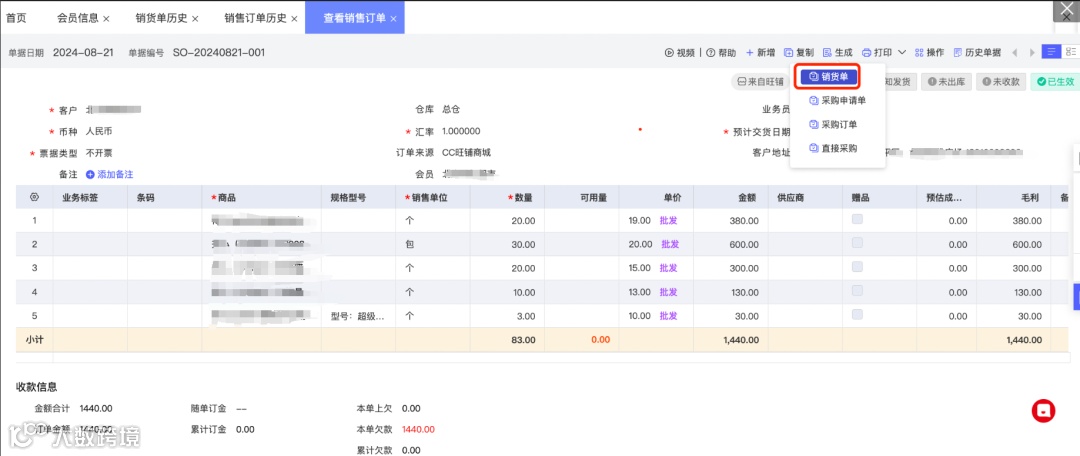Toggle the 赠品 checkbox in row 1
Image resolution: width=1080 pixels, height=456 pixels.
pyautogui.click(x=857, y=220)
